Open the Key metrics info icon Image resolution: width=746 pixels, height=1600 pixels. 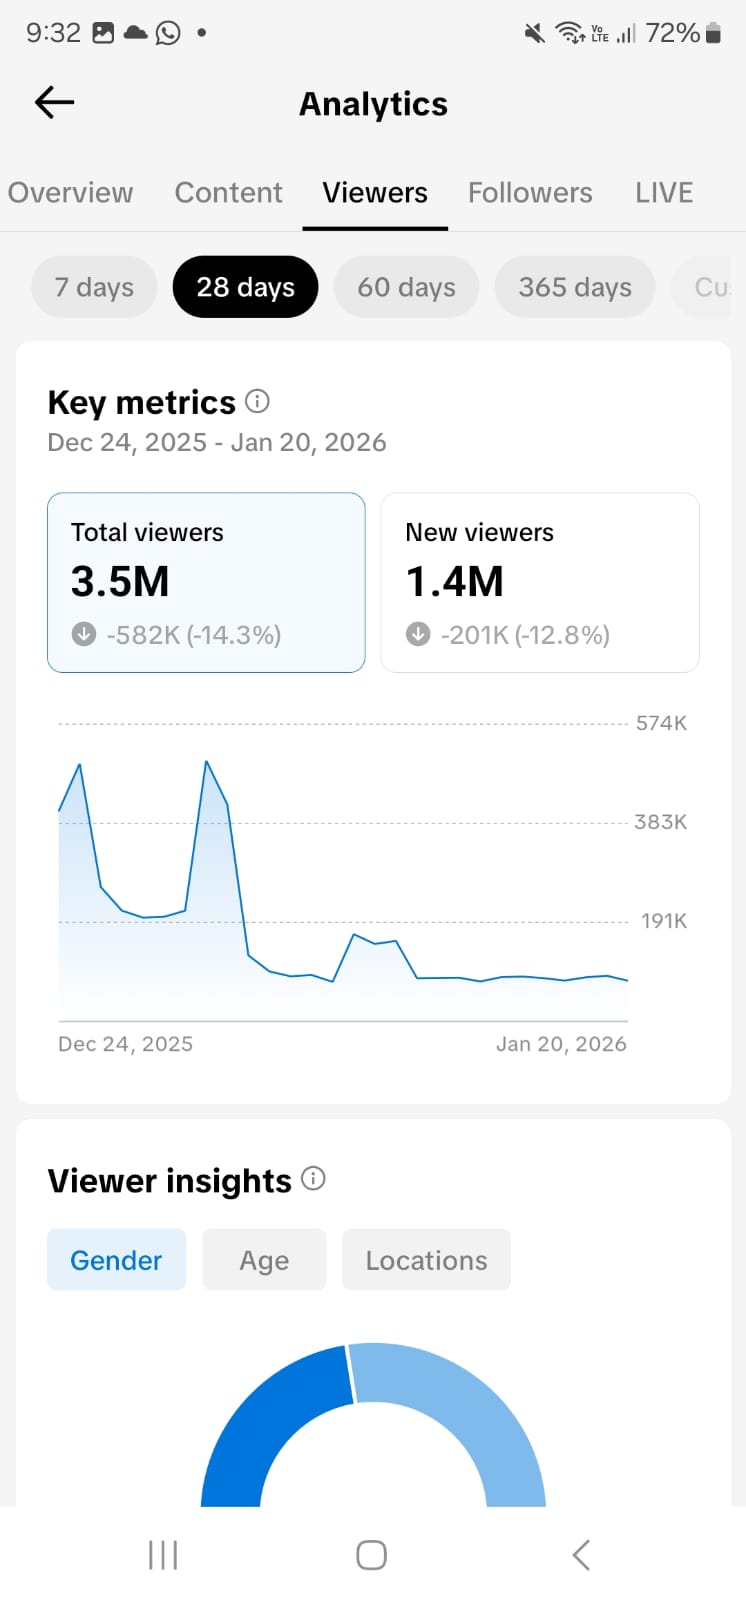pos(257,402)
